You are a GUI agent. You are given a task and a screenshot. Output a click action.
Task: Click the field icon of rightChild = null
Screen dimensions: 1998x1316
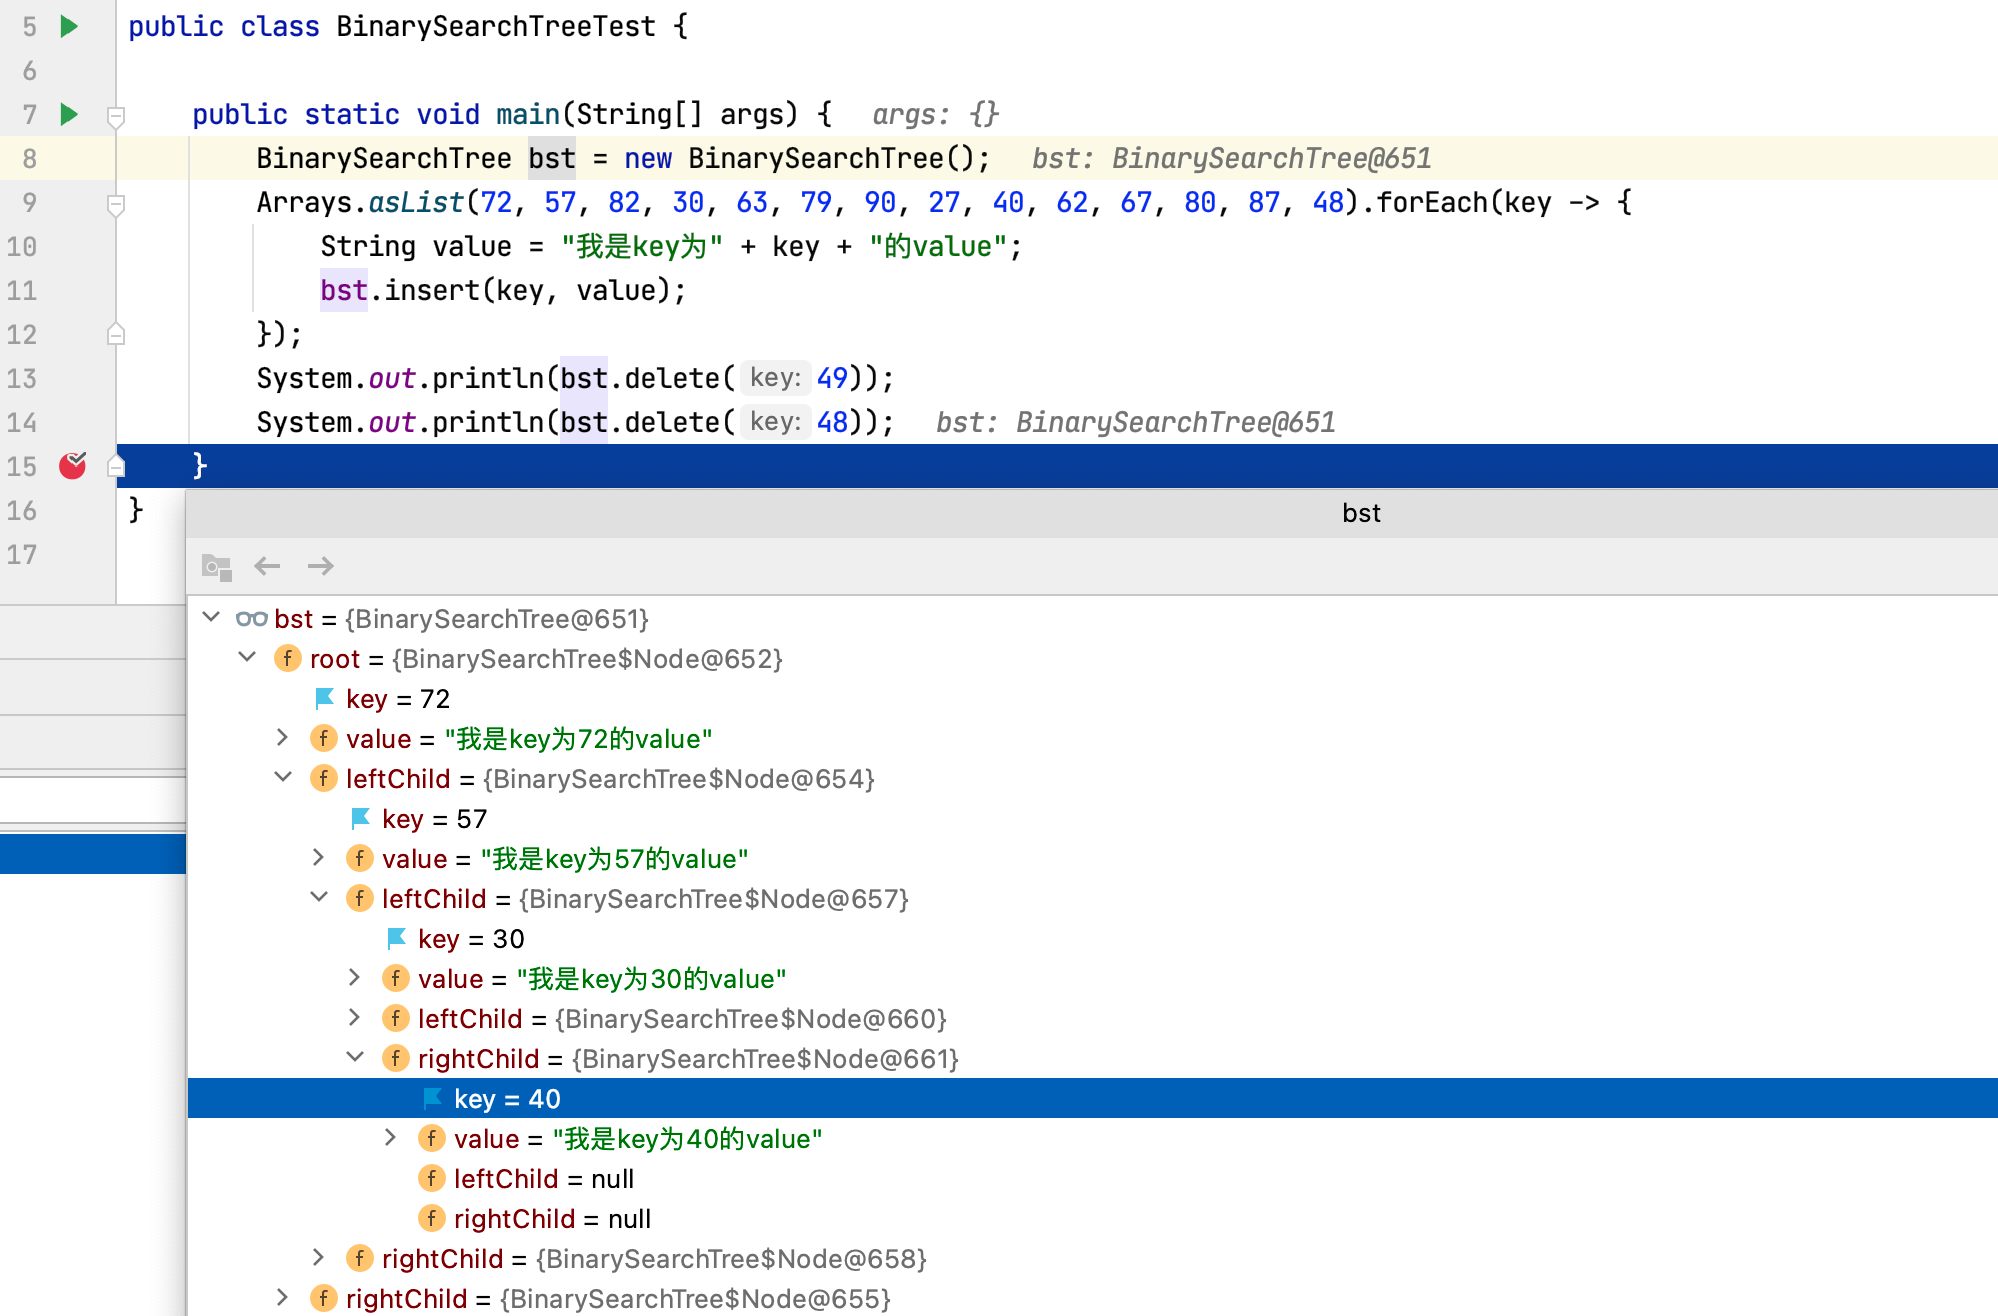[x=432, y=1218]
